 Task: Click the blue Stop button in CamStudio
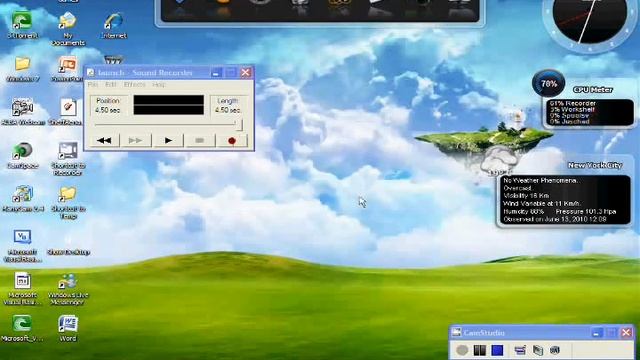point(497,350)
